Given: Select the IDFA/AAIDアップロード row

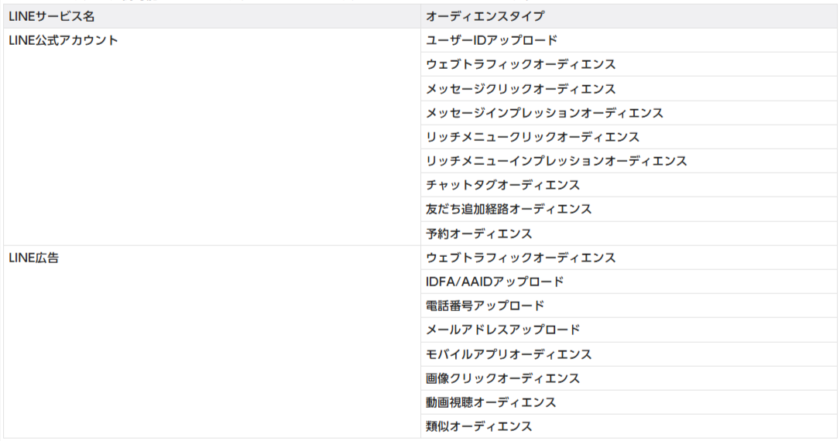Looking at the screenshot, I should (494, 282).
